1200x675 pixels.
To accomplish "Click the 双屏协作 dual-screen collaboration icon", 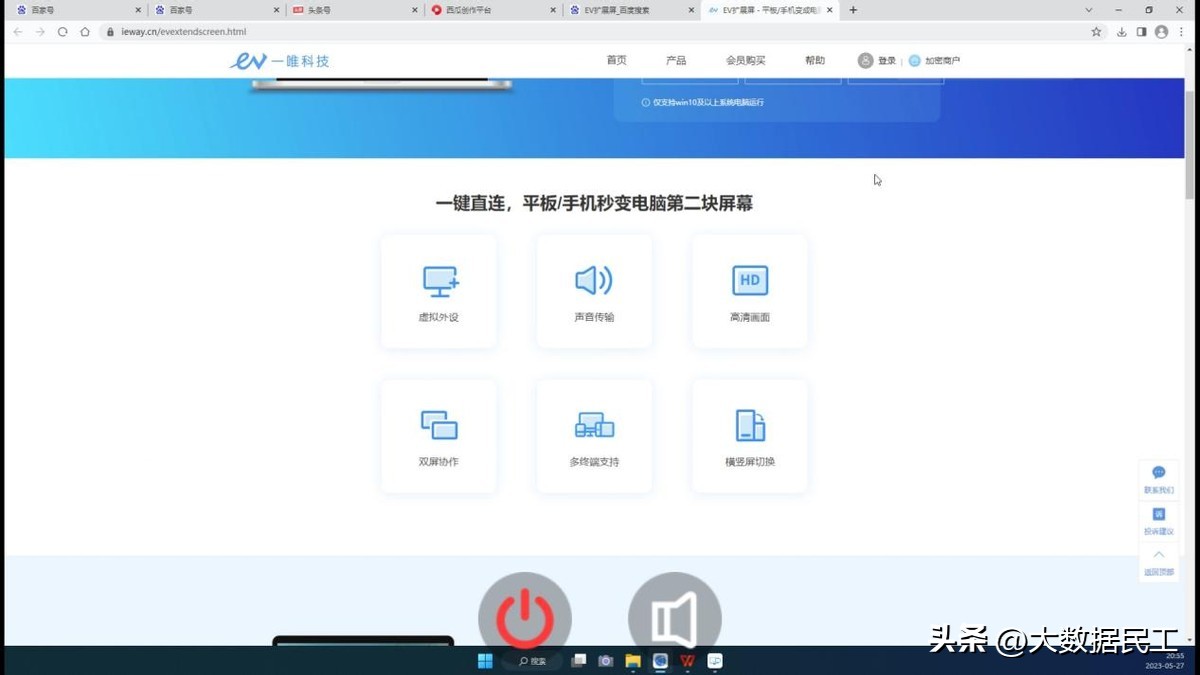I will point(439,425).
